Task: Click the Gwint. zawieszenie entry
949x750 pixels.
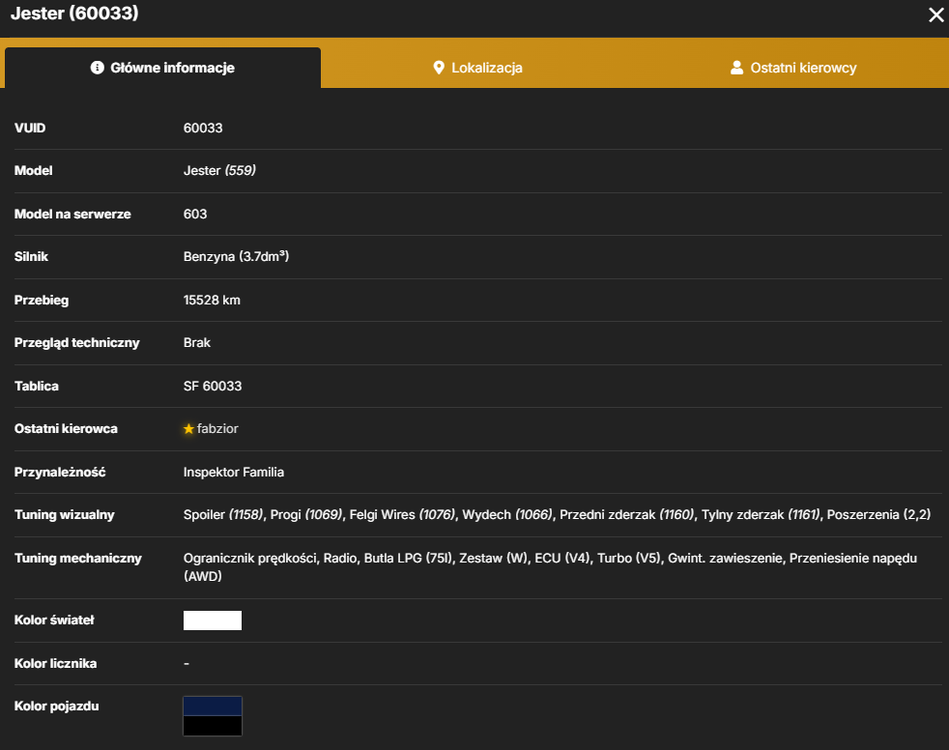Action: [725, 558]
